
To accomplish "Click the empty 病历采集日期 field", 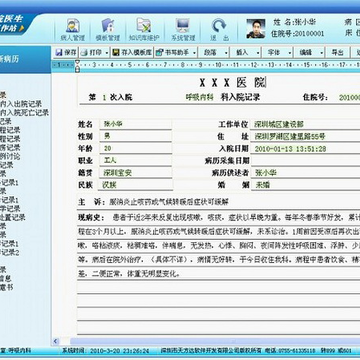I will pos(306,160).
